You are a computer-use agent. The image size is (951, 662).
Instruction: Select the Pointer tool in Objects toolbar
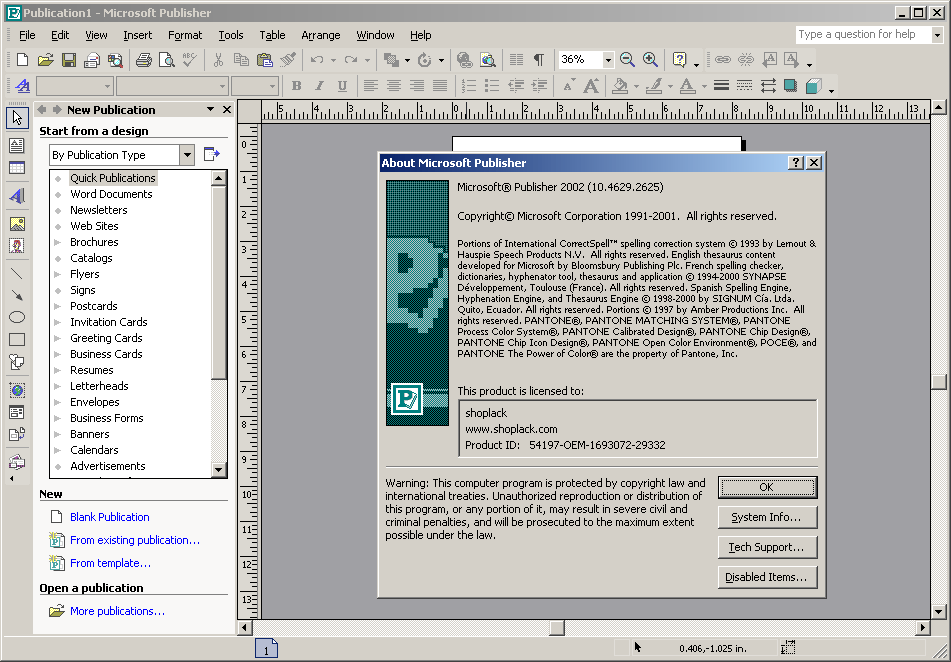[17, 118]
